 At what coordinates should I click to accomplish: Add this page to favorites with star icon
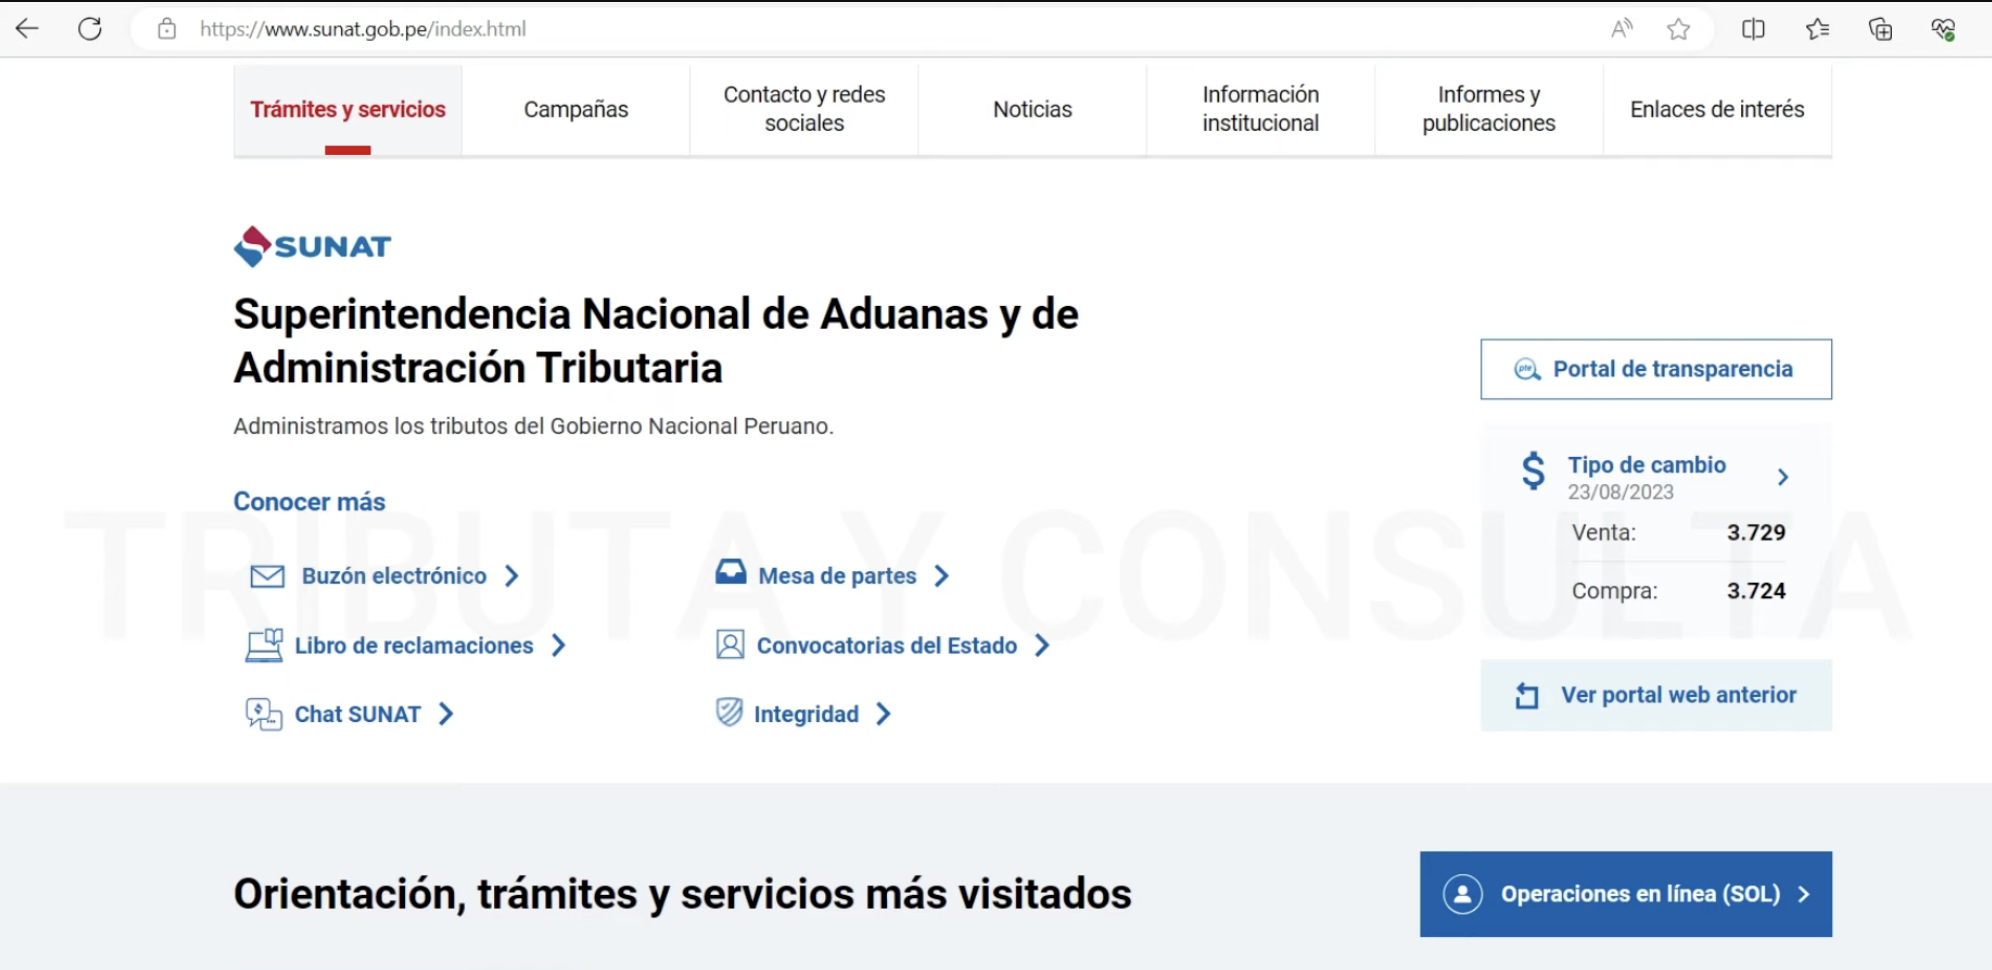pos(1679,29)
